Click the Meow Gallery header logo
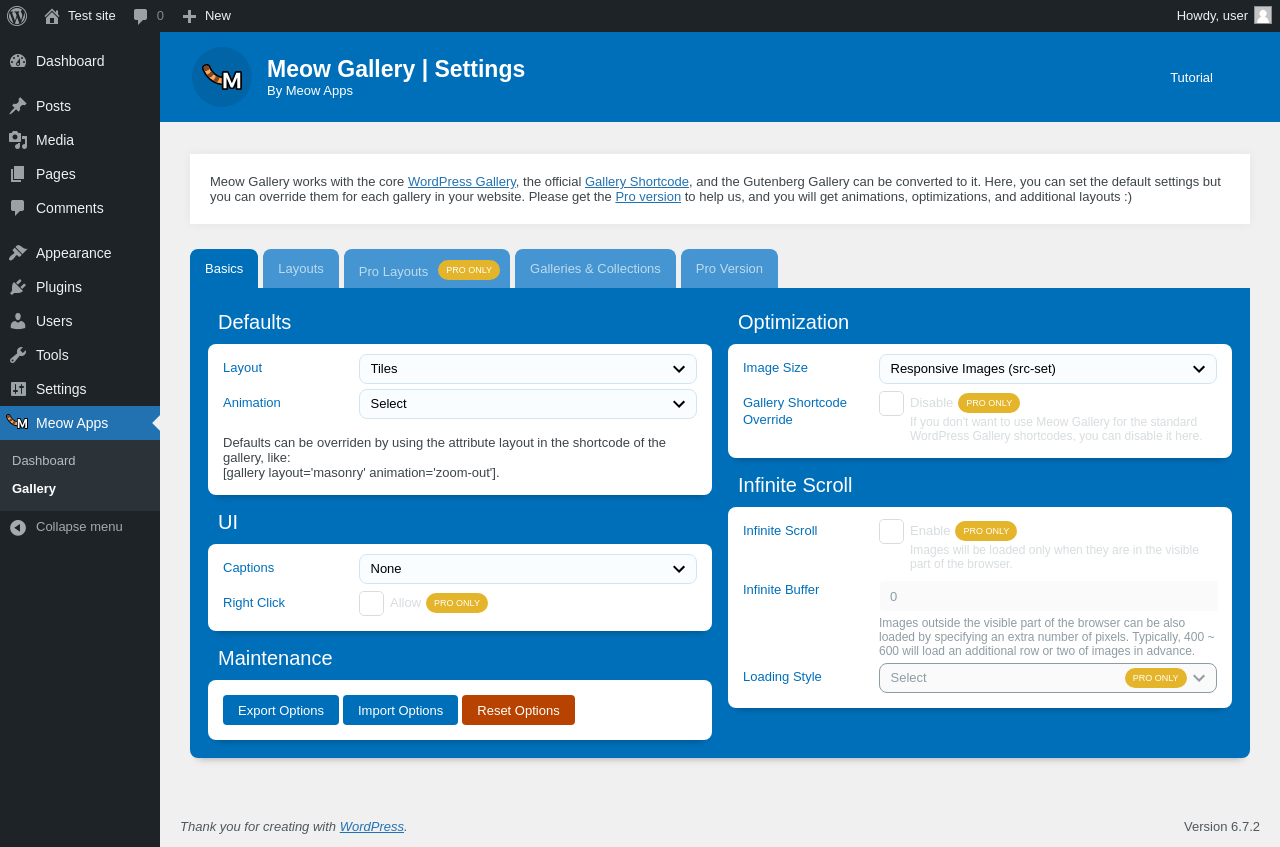Image resolution: width=1280 pixels, height=847 pixels. point(222,77)
